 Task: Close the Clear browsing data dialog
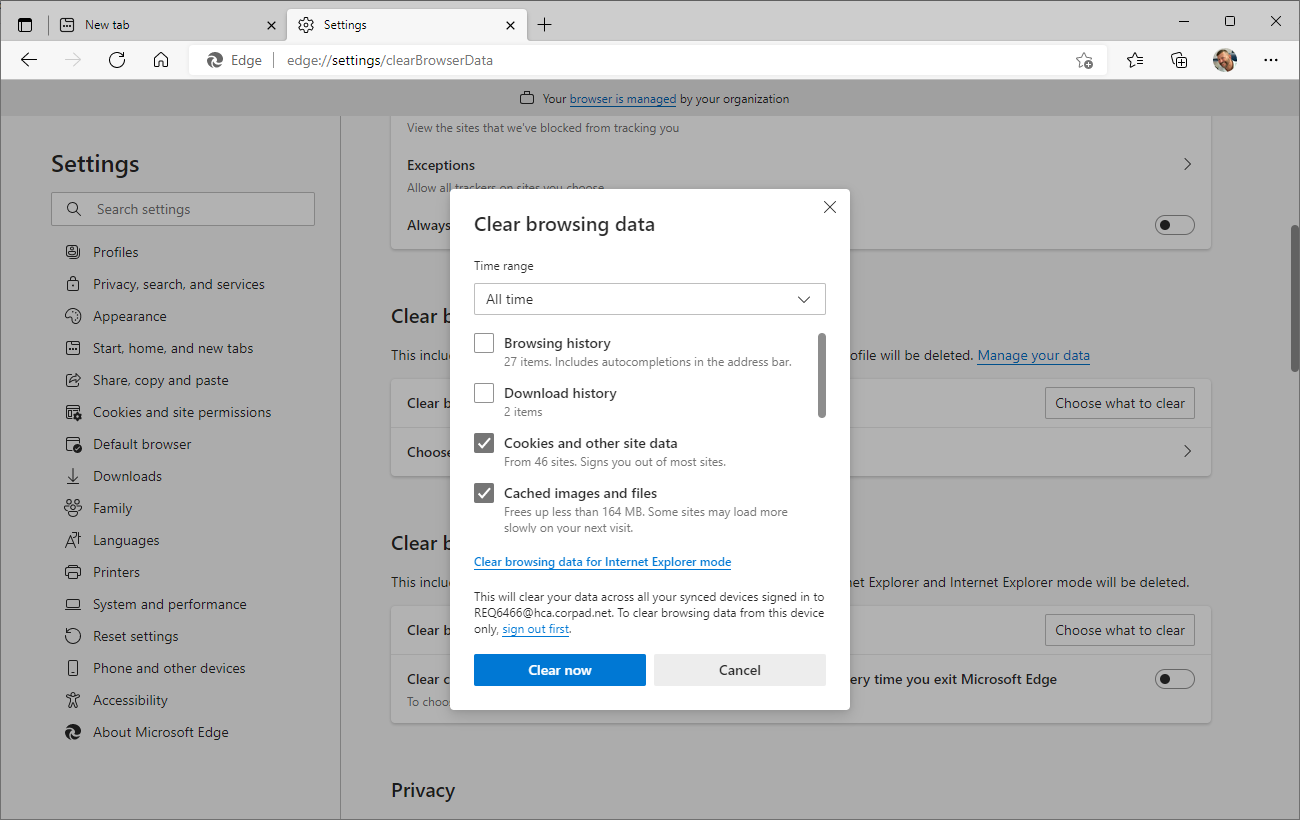pyautogui.click(x=829, y=207)
